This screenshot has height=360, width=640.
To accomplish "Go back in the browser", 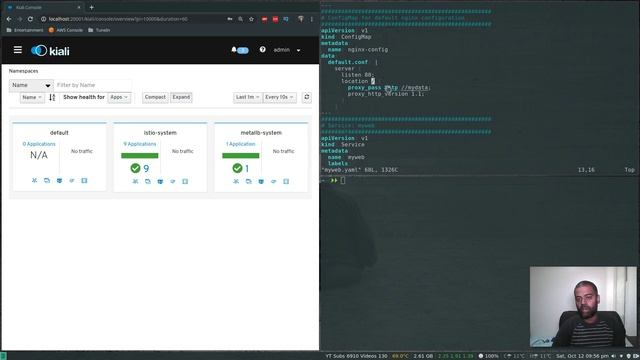I will coord(9,19).
